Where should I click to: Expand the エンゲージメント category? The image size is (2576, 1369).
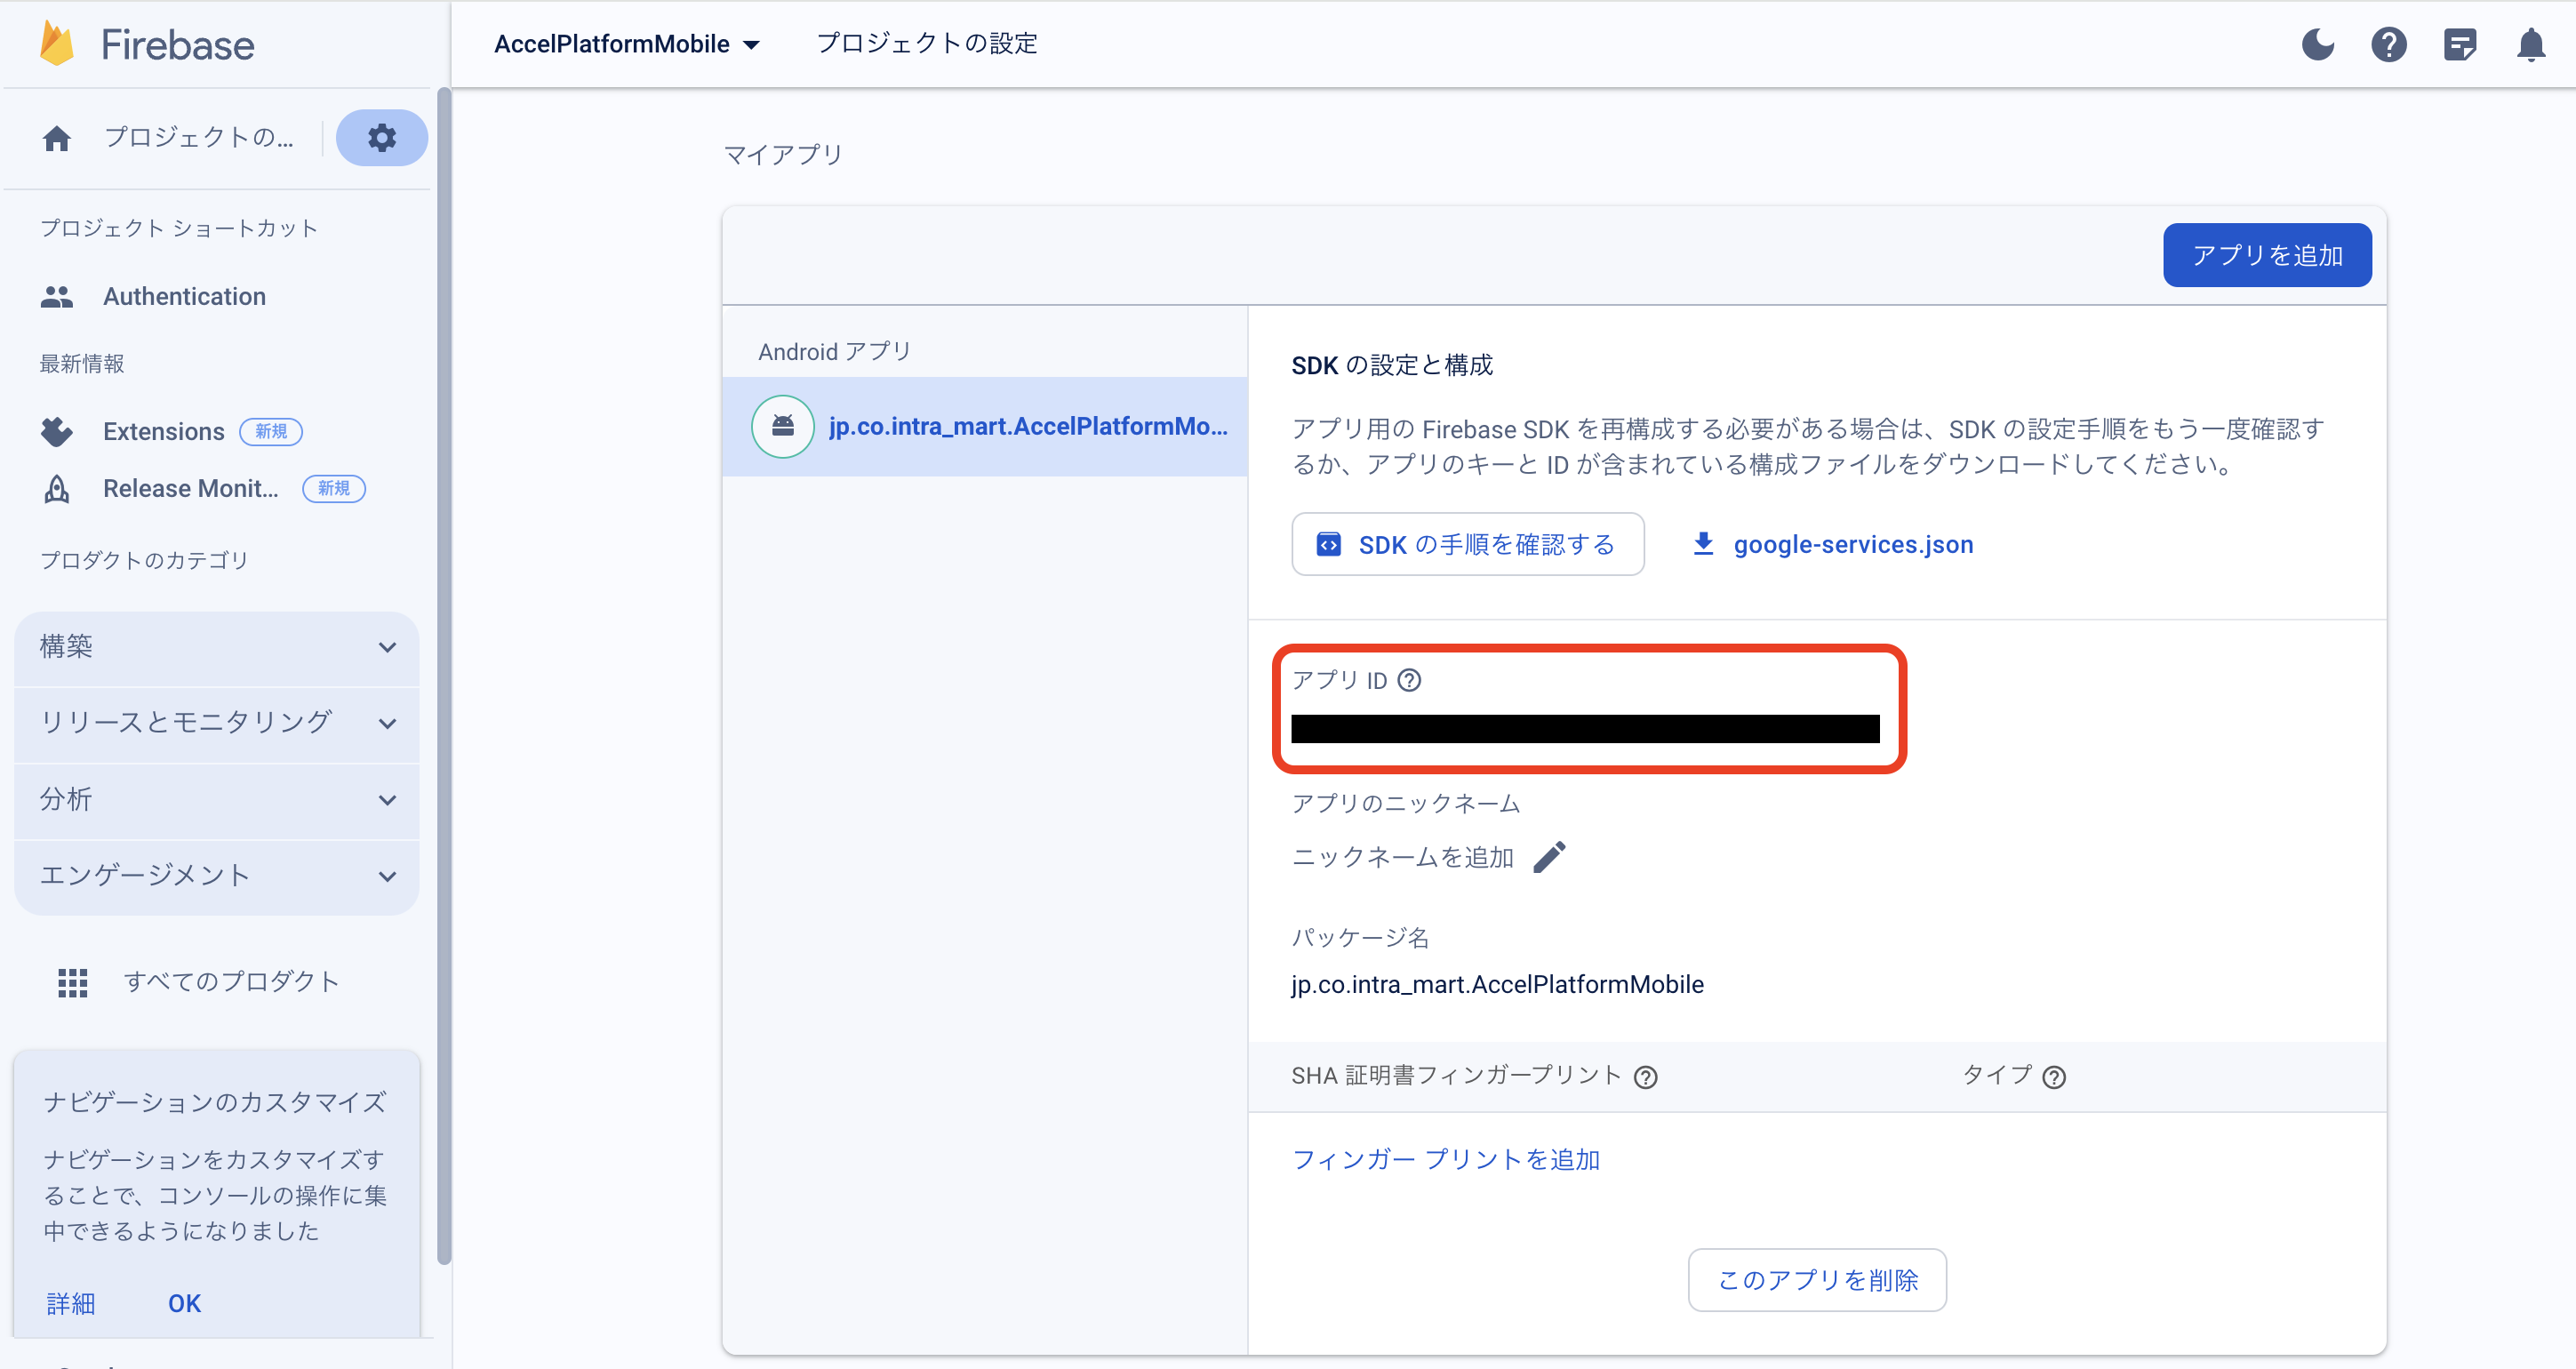(217, 876)
